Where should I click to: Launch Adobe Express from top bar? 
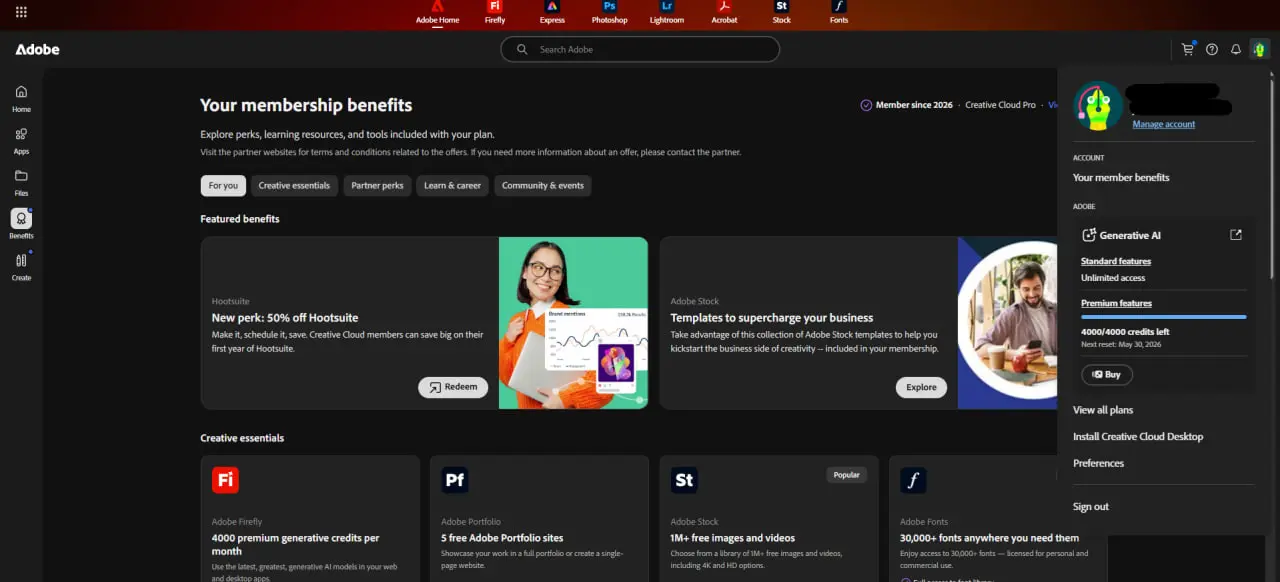click(552, 13)
